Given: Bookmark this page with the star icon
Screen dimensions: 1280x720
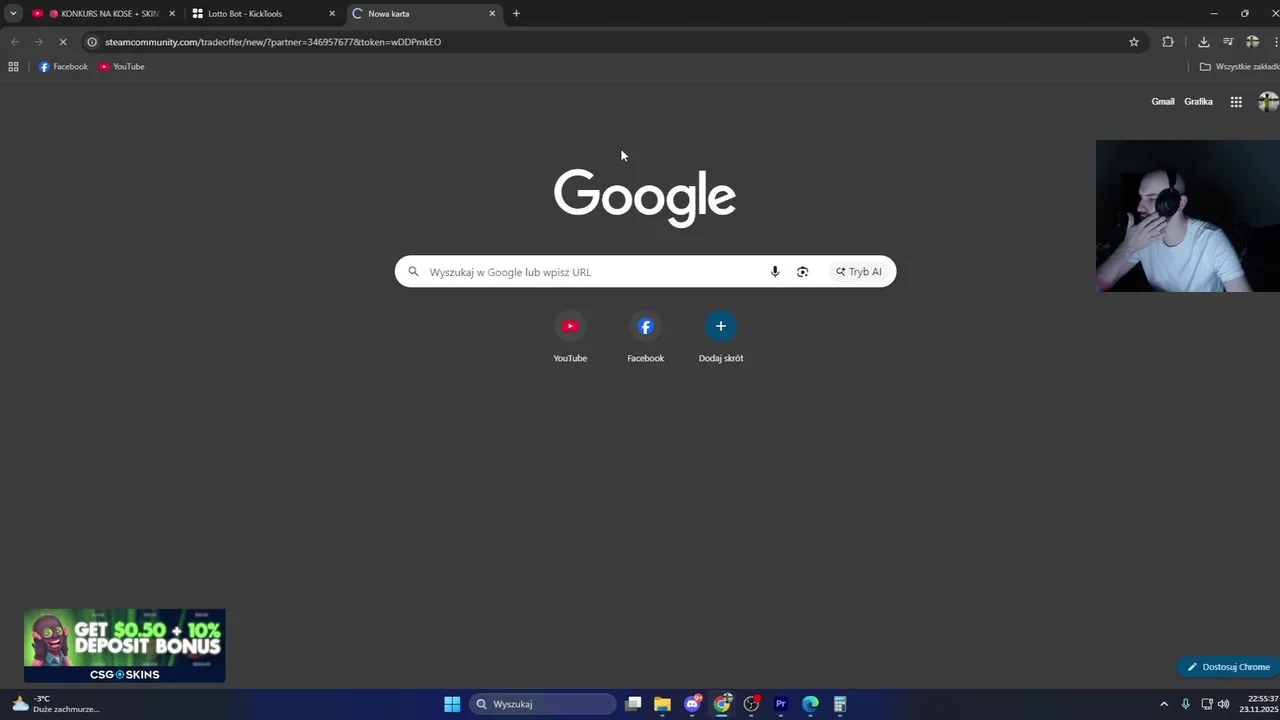Looking at the screenshot, I should [1134, 42].
